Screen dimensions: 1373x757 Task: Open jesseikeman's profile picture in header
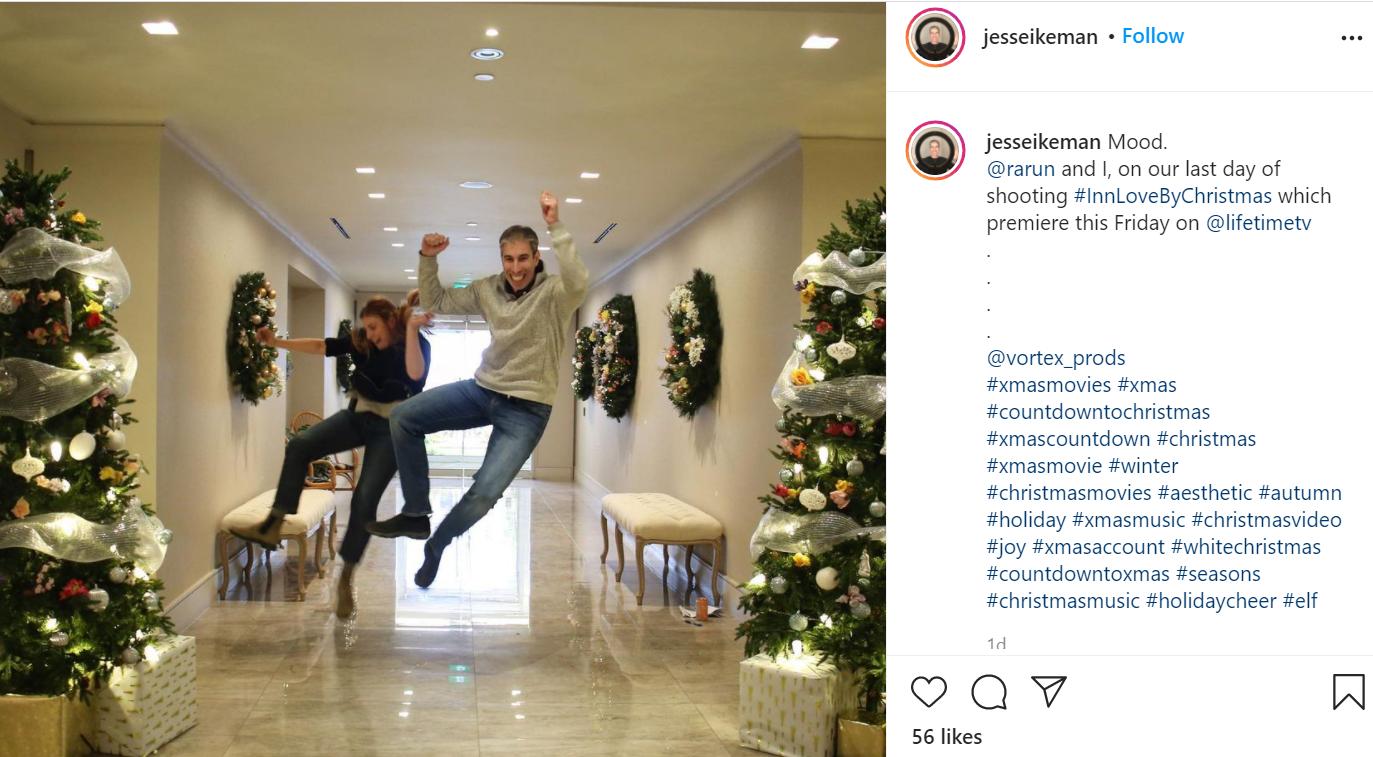[x=935, y=38]
